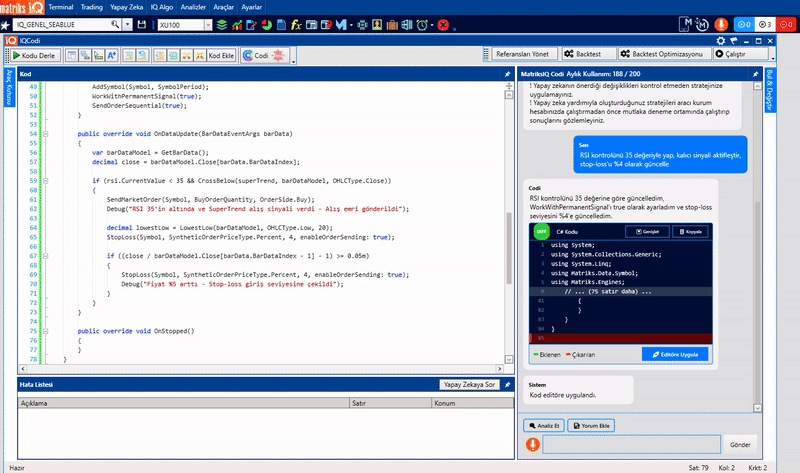
Task: Pin the Hata Listesi panel
Action: pyautogui.click(x=507, y=385)
